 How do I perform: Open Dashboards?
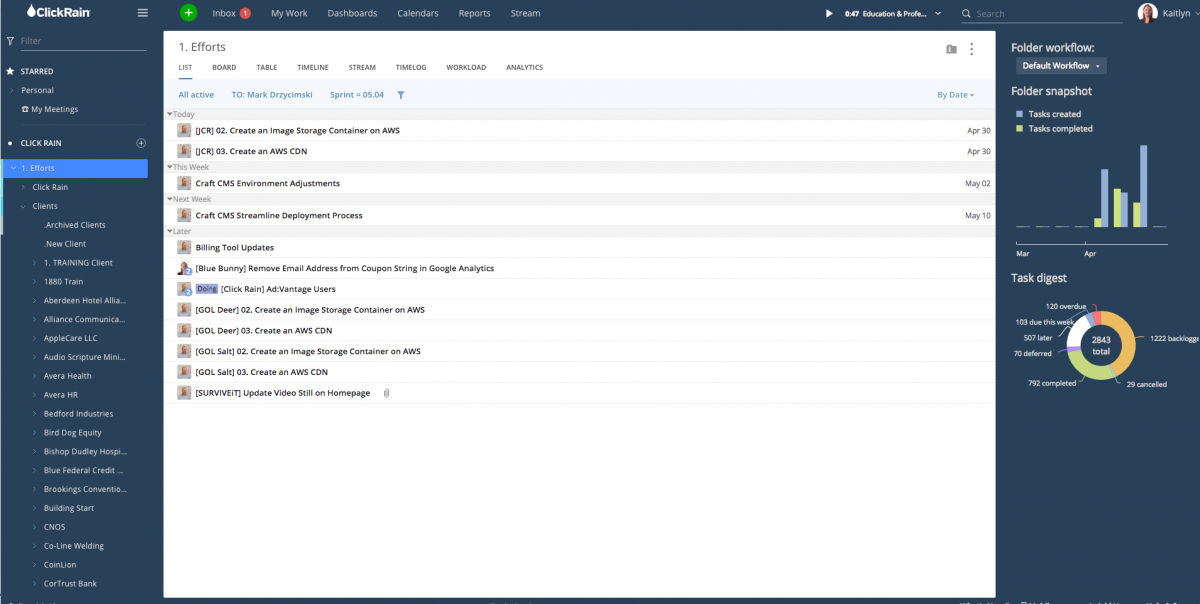[x=352, y=14]
